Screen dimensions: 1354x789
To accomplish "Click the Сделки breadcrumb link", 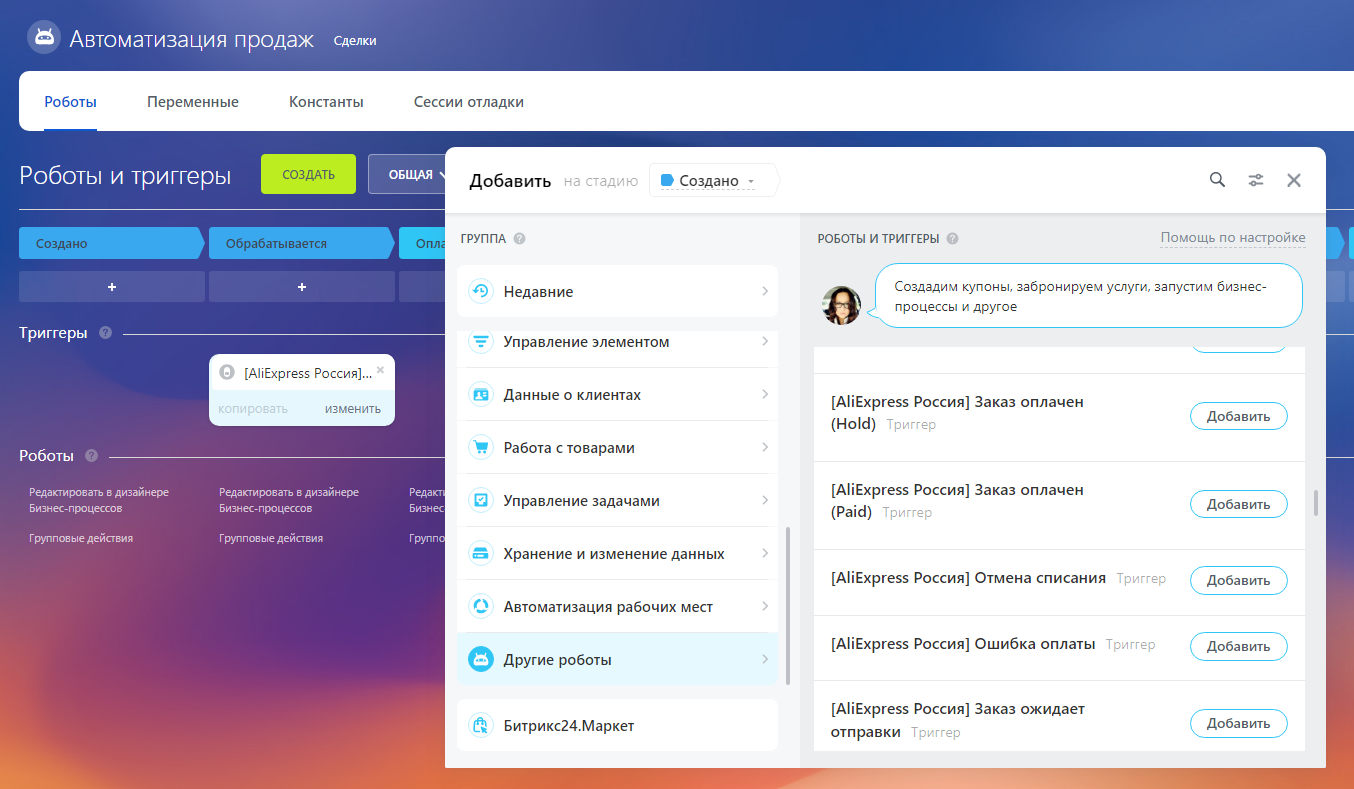I will pyautogui.click(x=355, y=41).
